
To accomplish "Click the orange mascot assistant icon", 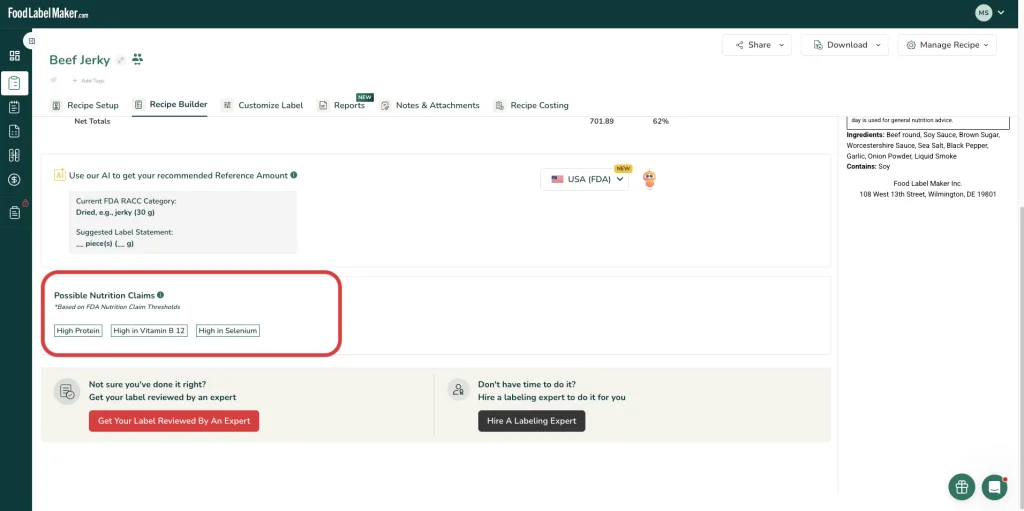I will pos(649,179).
